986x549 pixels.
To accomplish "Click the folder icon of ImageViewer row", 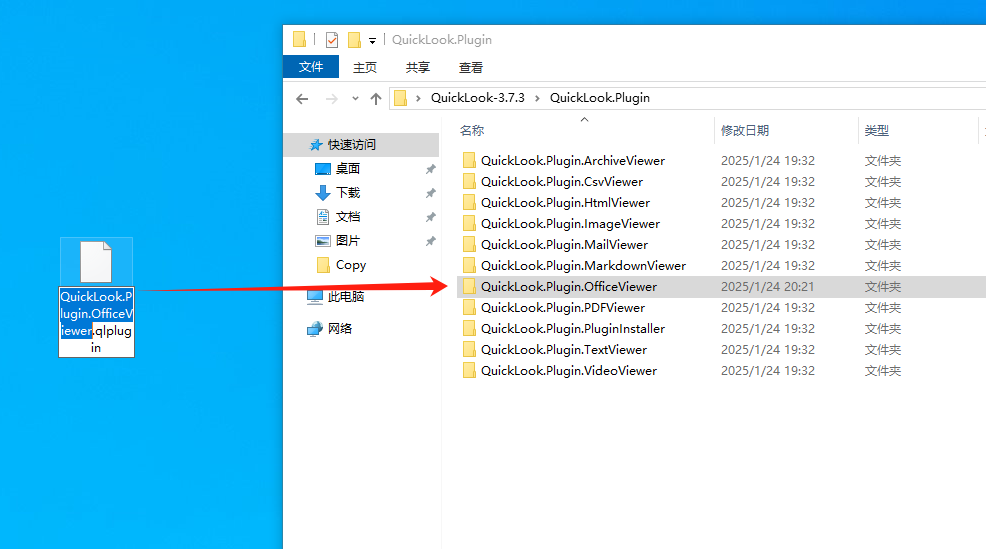I will tap(469, 224).
